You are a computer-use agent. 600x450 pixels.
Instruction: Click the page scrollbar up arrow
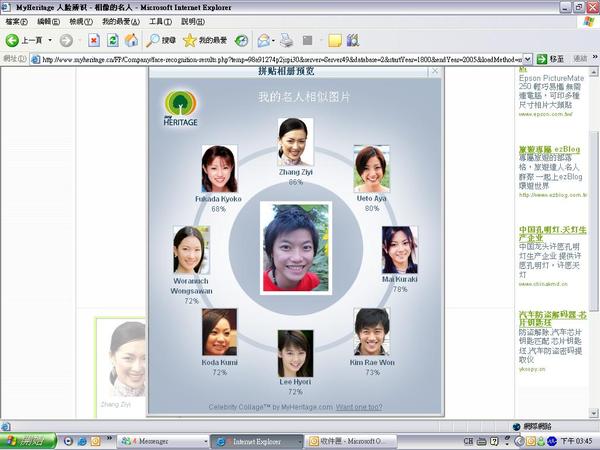pyautogui.click(x=593, y=72)
